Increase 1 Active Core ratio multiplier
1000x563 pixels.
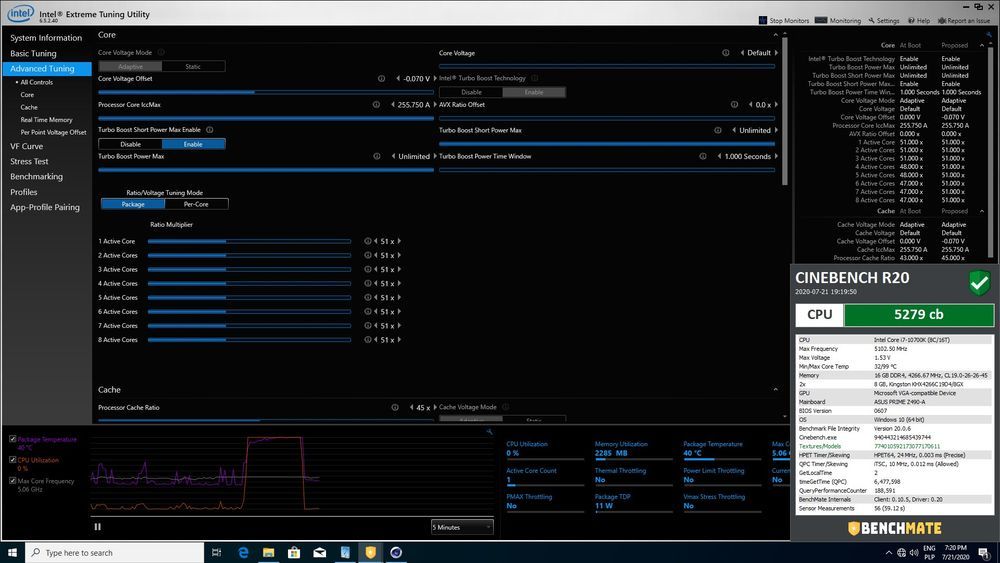399,241
